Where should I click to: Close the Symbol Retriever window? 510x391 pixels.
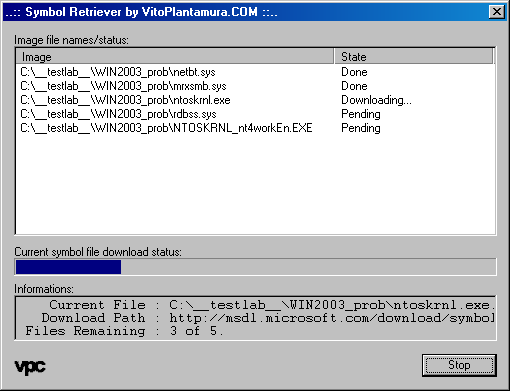pyautogui.click(x=497, y=12)
